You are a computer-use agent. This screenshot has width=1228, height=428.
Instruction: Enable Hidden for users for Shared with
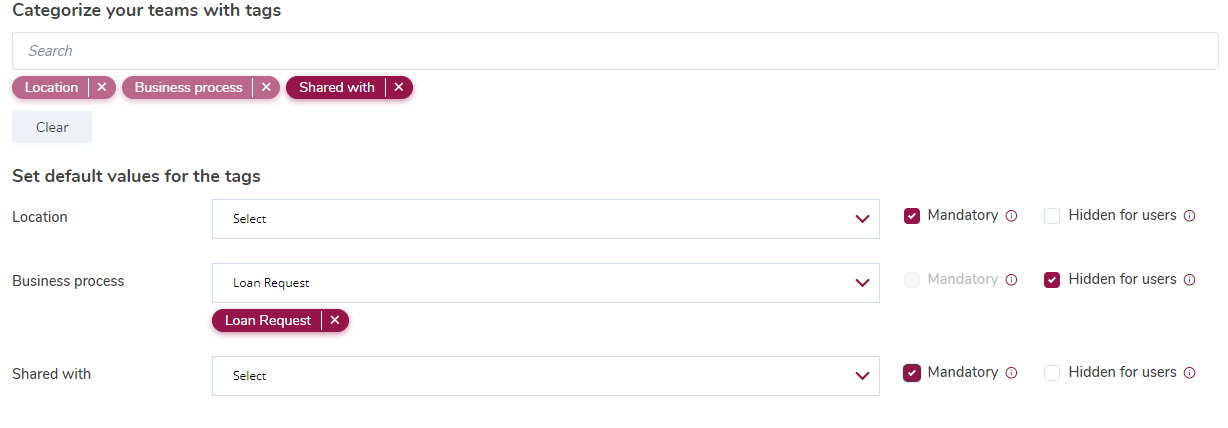(1052, 373)
